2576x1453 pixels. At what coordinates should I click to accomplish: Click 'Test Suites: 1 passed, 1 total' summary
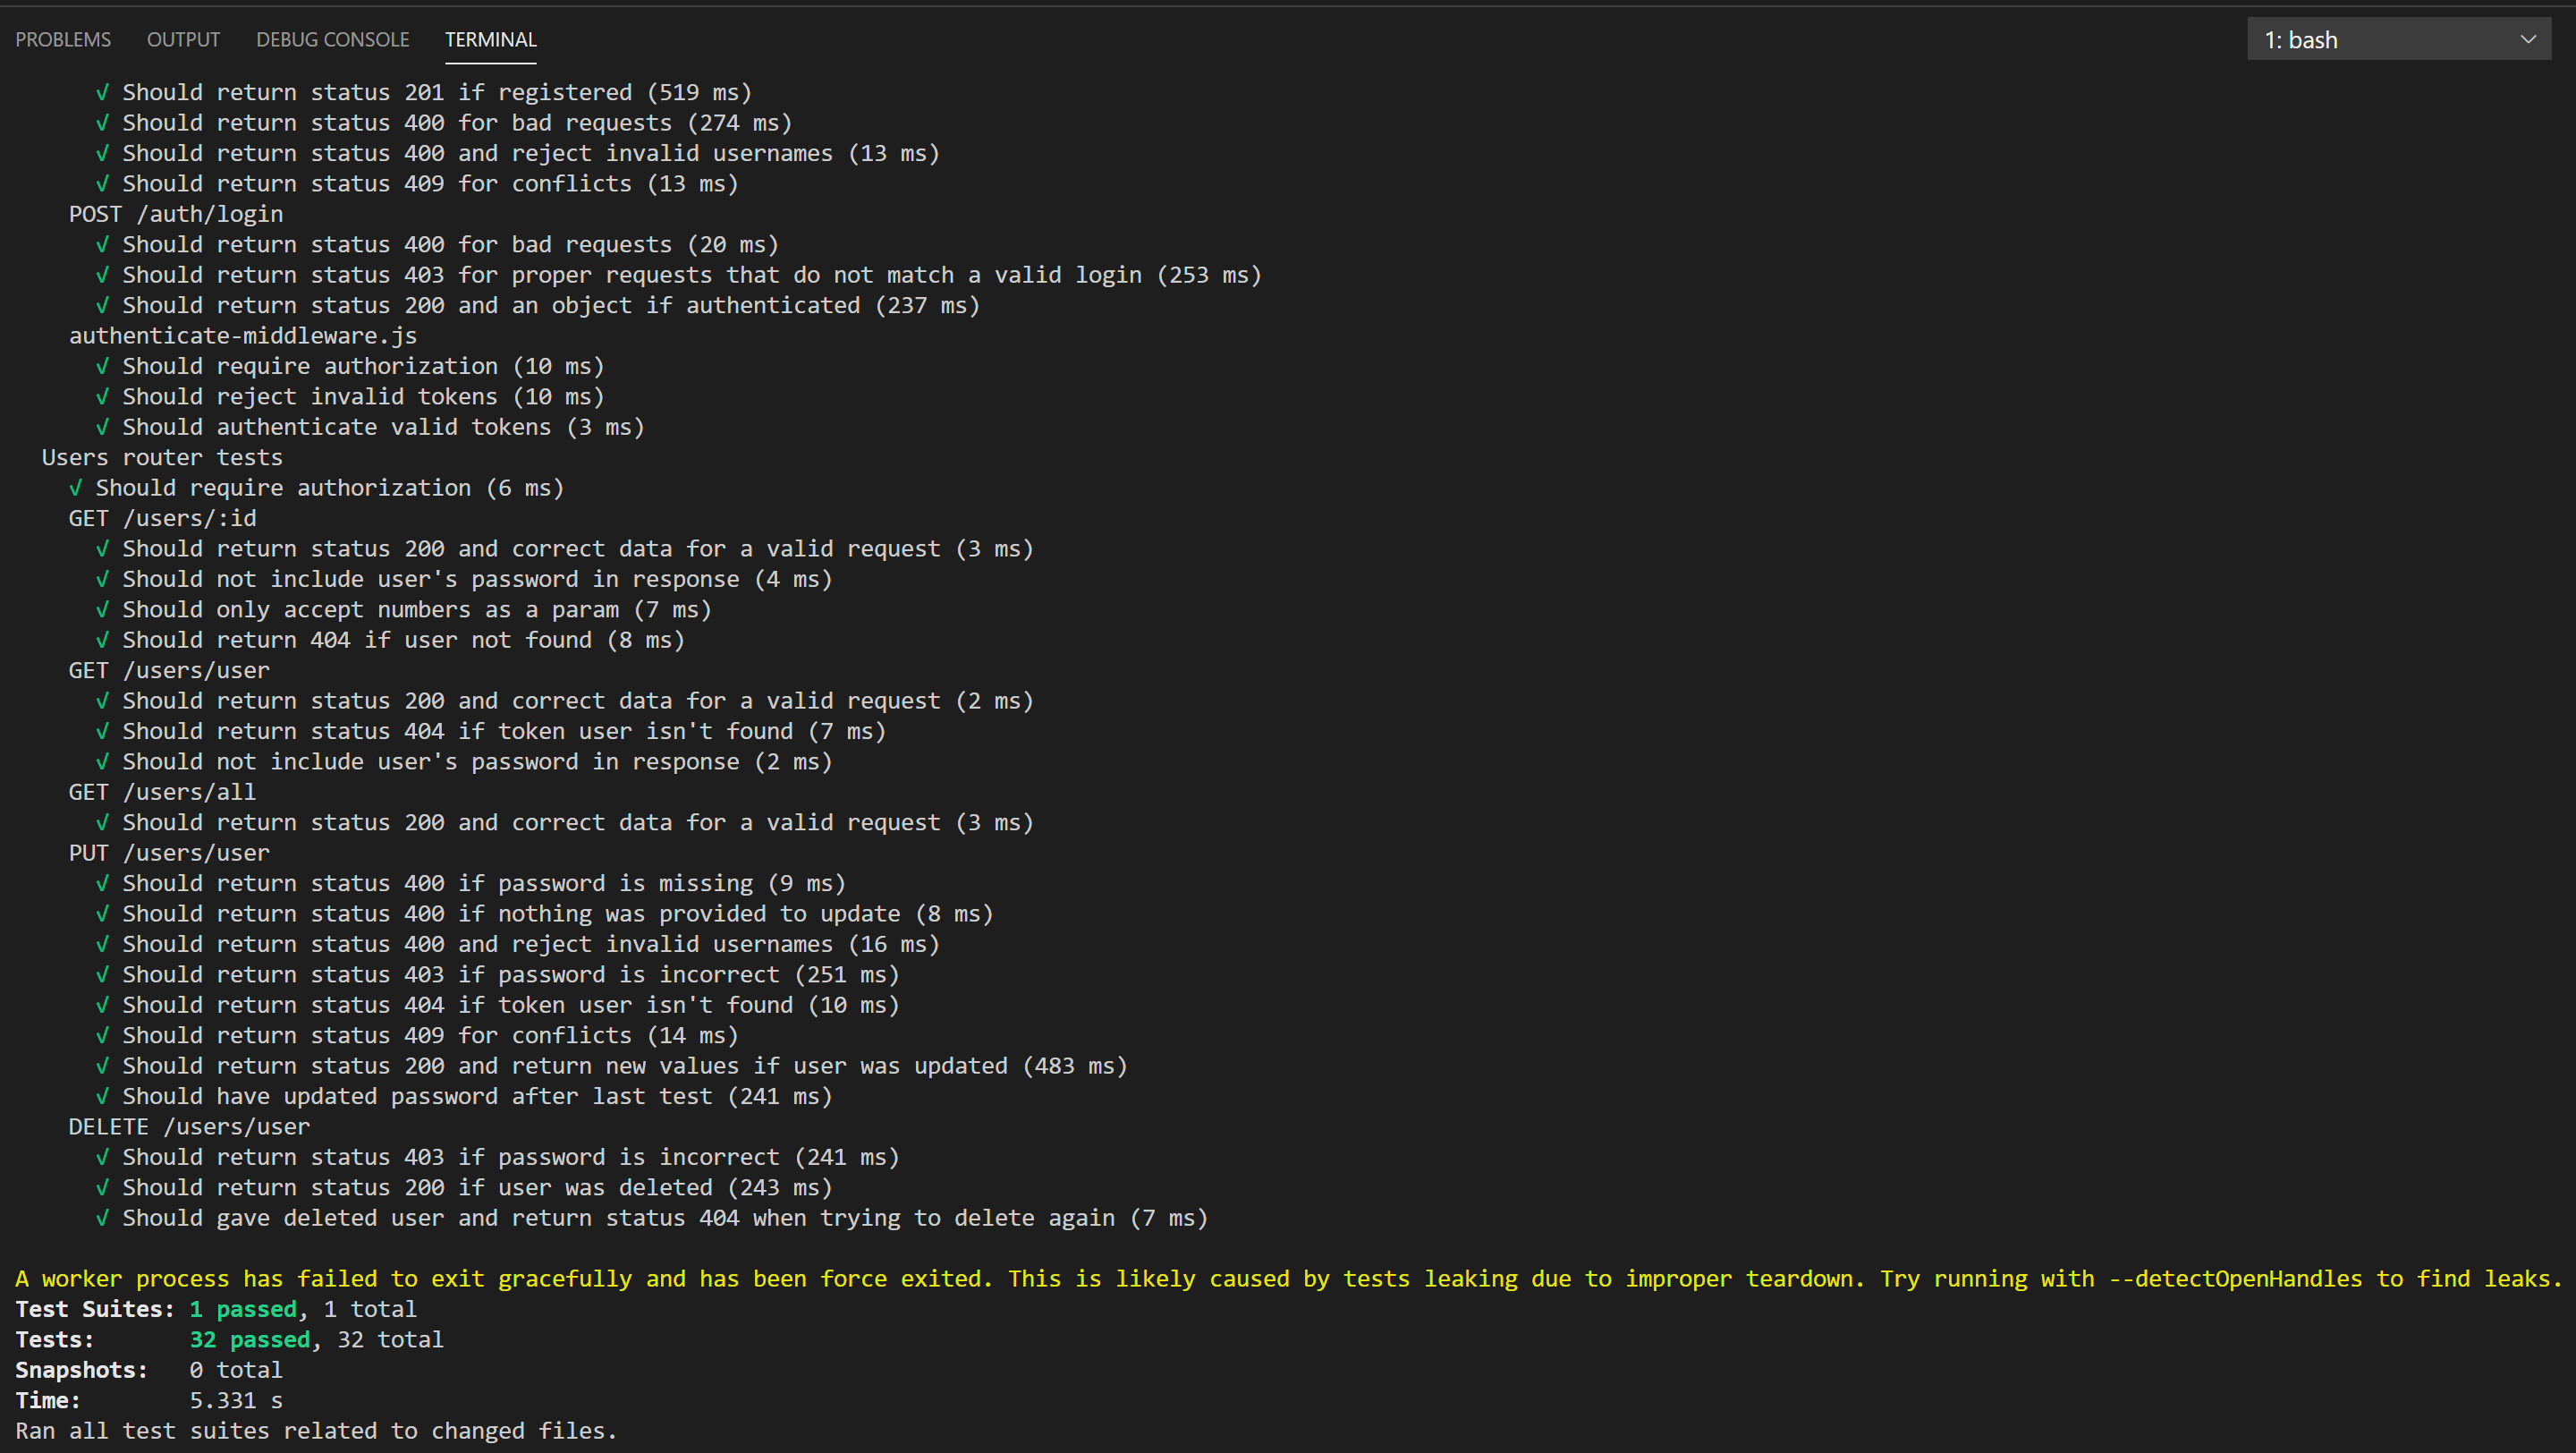pyautogui.click(x=216, y=1310)
